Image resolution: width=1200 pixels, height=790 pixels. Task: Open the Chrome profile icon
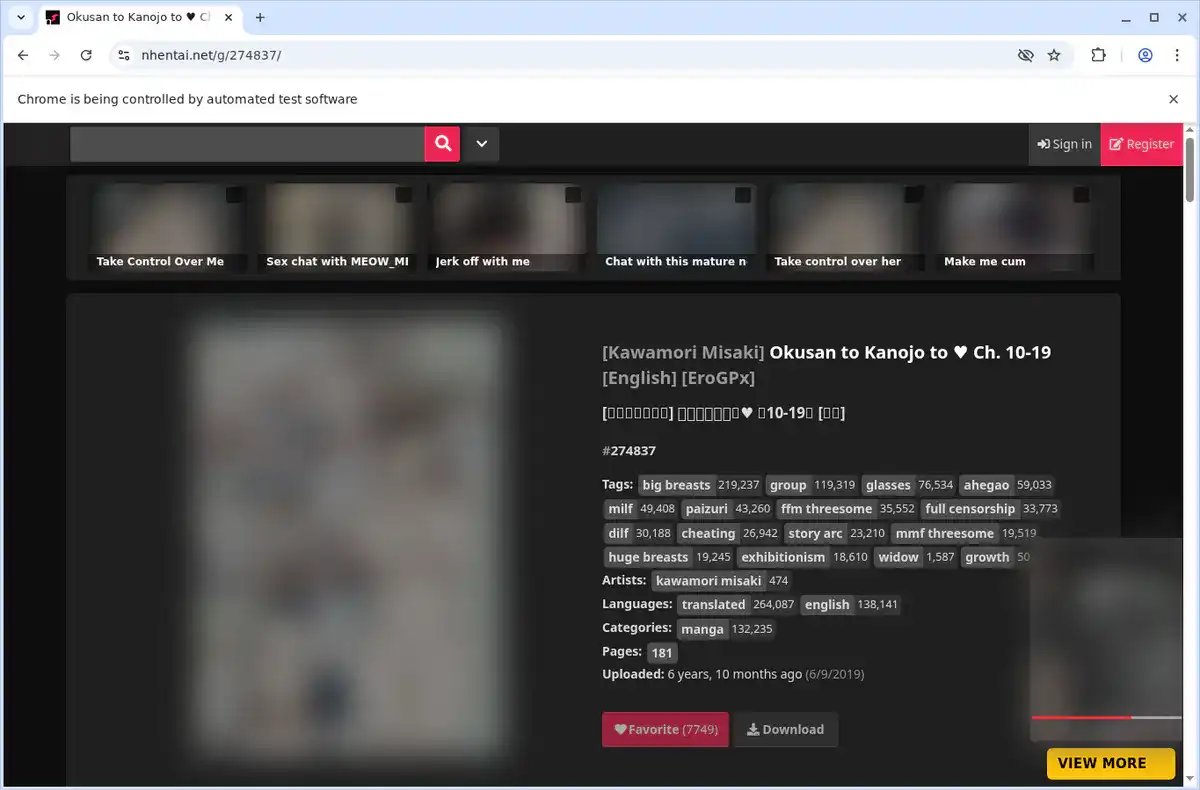point(1146,55)
